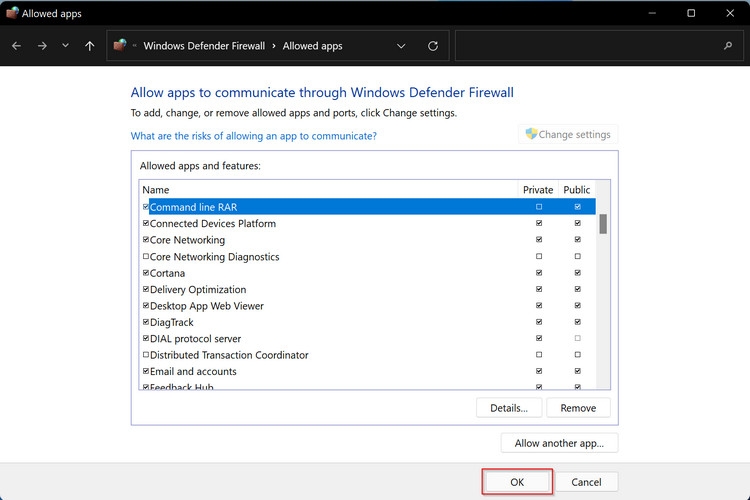Maximize the Allowed apps window
The width and height of the screenshot is (750, 500).
691,13
